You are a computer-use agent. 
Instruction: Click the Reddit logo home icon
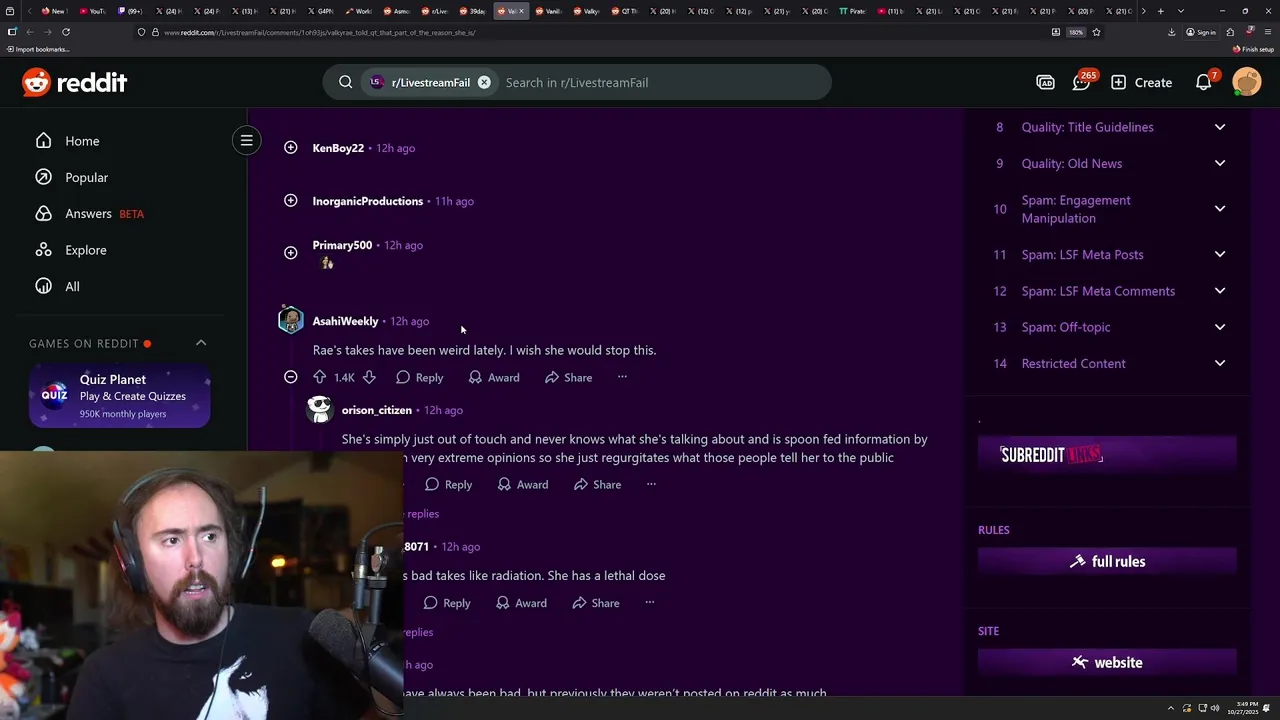coord(75,82)
